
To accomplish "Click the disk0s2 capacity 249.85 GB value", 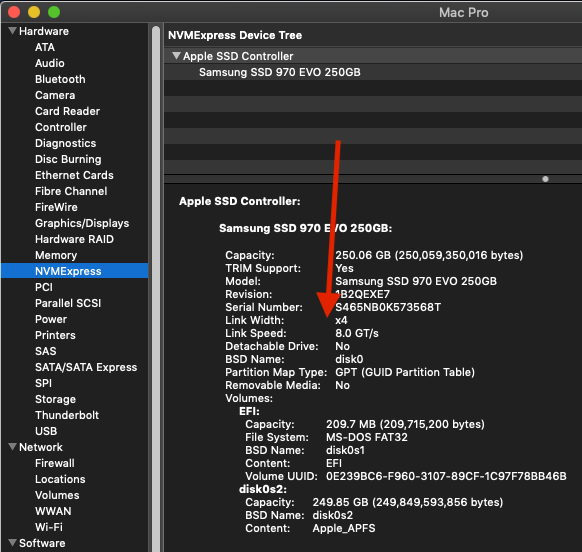I will tap(407, 502).
